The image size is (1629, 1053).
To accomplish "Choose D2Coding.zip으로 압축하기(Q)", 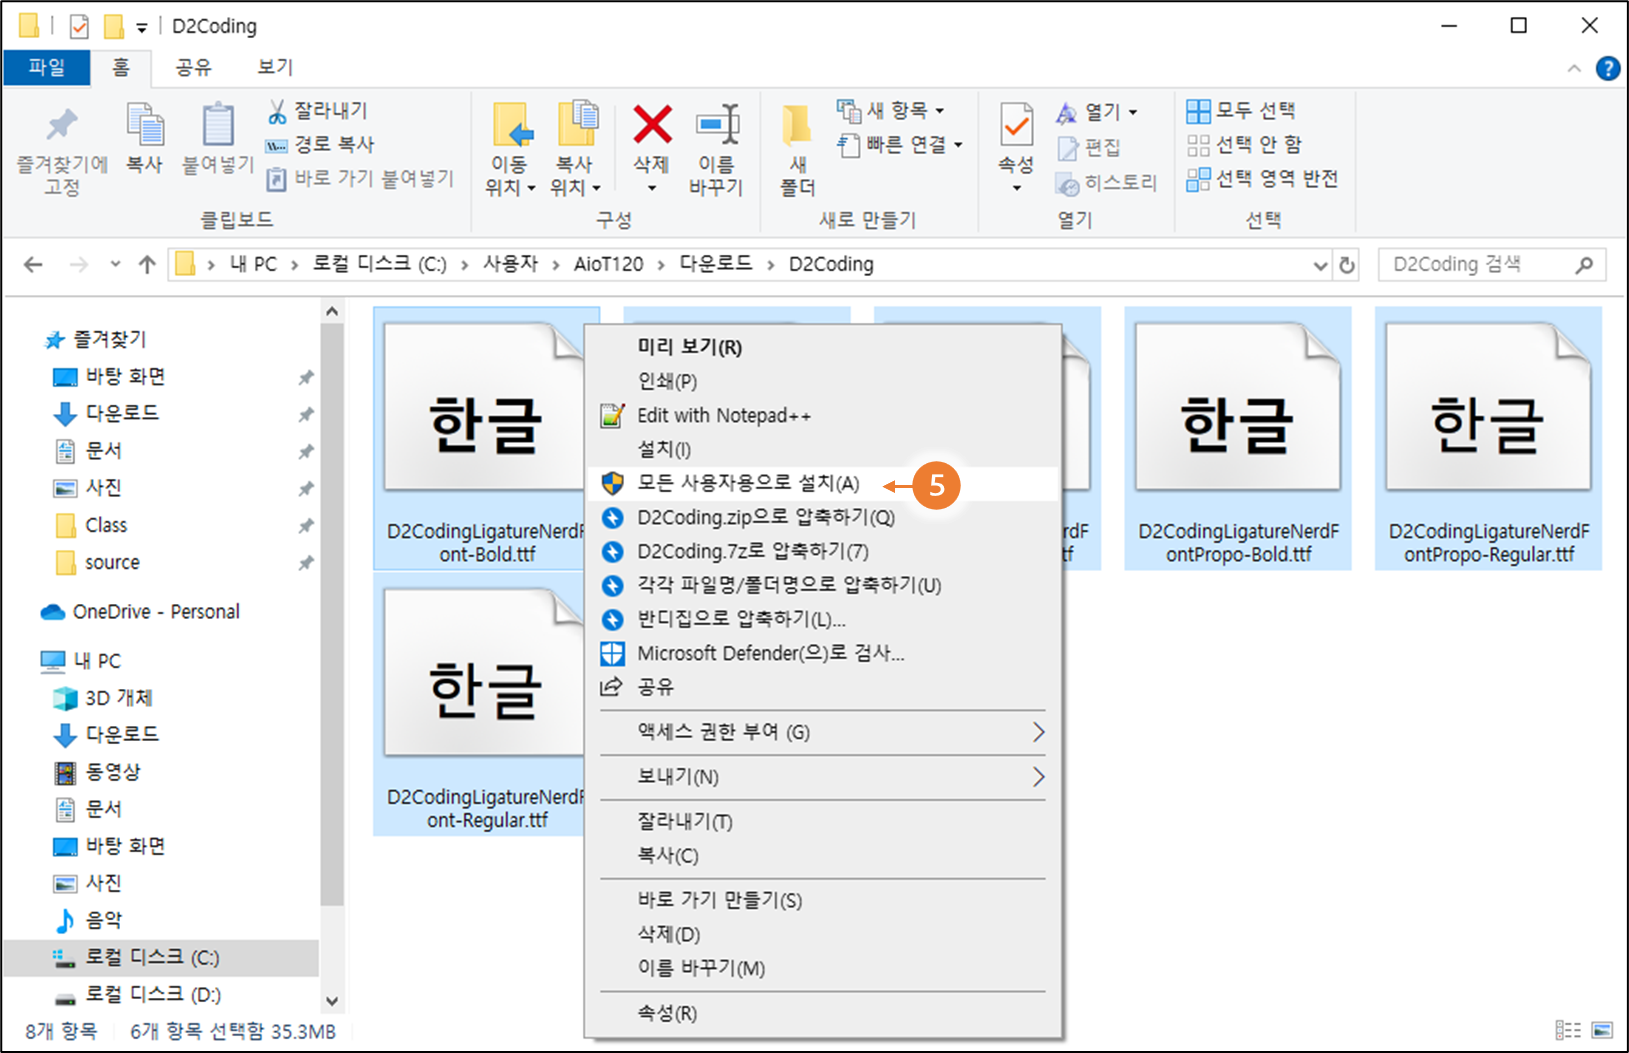I will tap(823, 517).
